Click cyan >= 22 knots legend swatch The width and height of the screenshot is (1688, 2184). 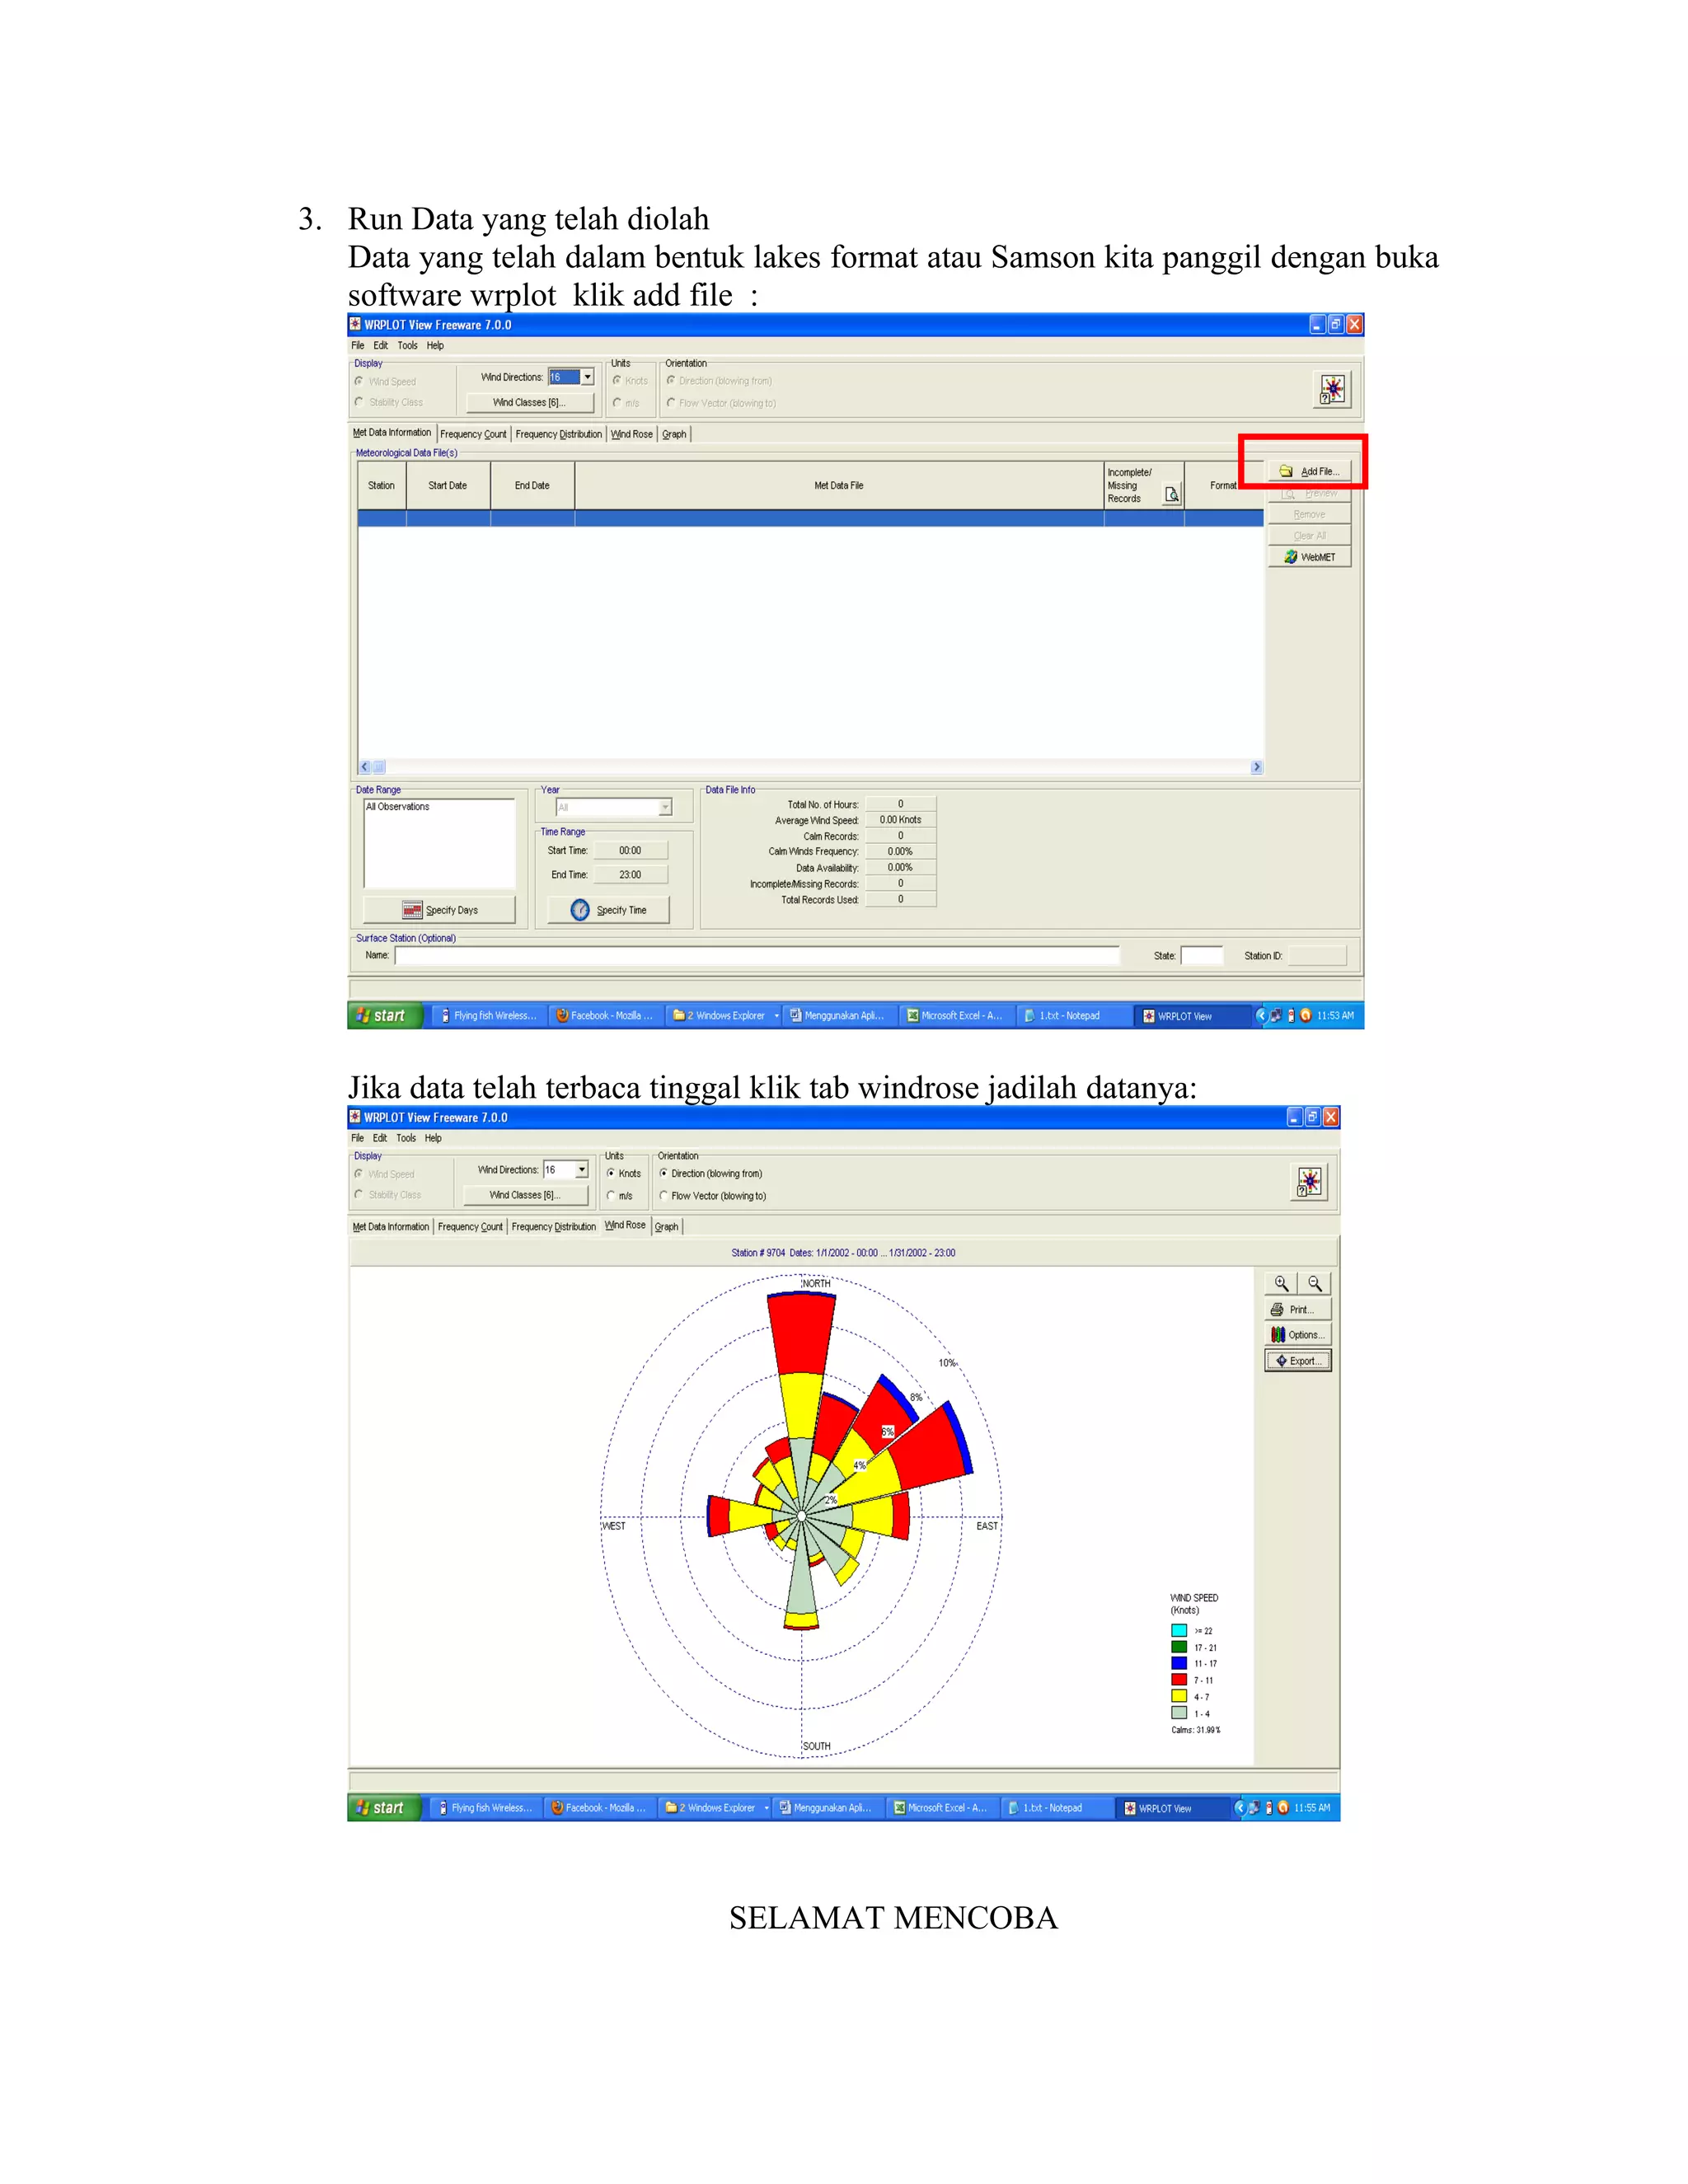click(x=1179, y=1631)
